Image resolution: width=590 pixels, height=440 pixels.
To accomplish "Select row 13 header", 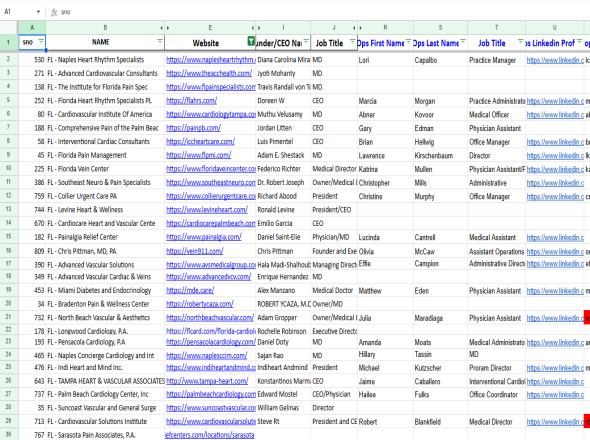I will coord(9,209).
